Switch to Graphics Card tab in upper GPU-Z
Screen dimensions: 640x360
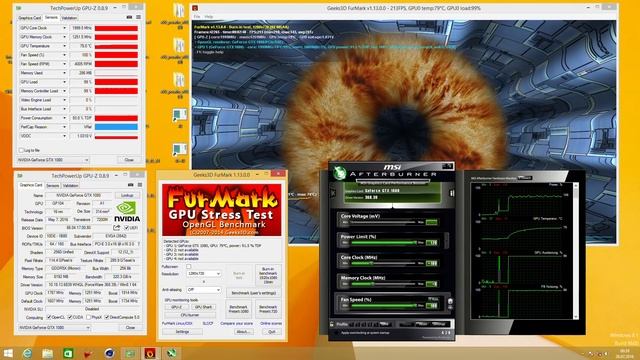tap(30, 18)
